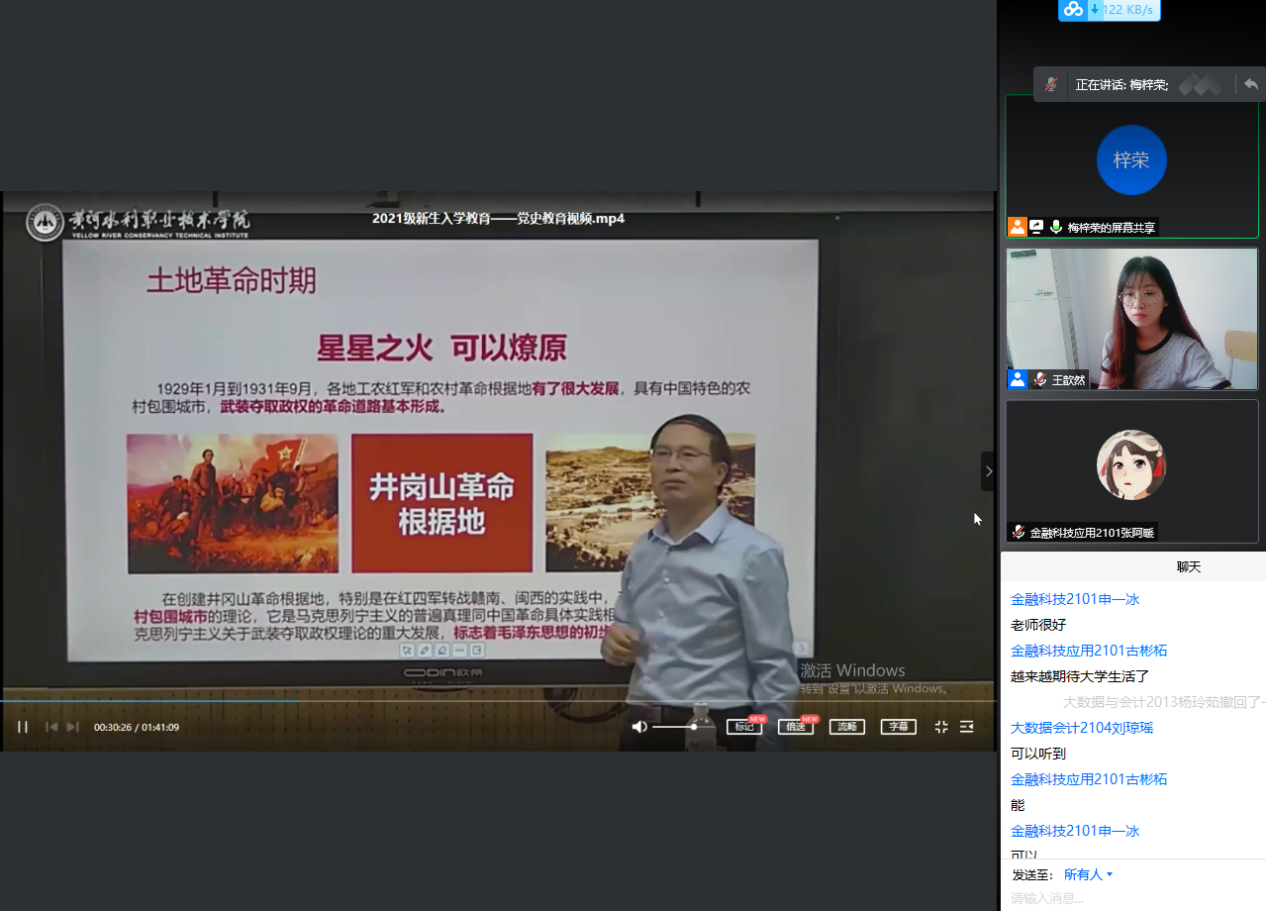Image resolution: width=1266 pixels, height=911 pixels.
Task: Click the screen-sharing icon on 梅梓荣's tile
Action: pyautogui.click(x=1036, y=227)
